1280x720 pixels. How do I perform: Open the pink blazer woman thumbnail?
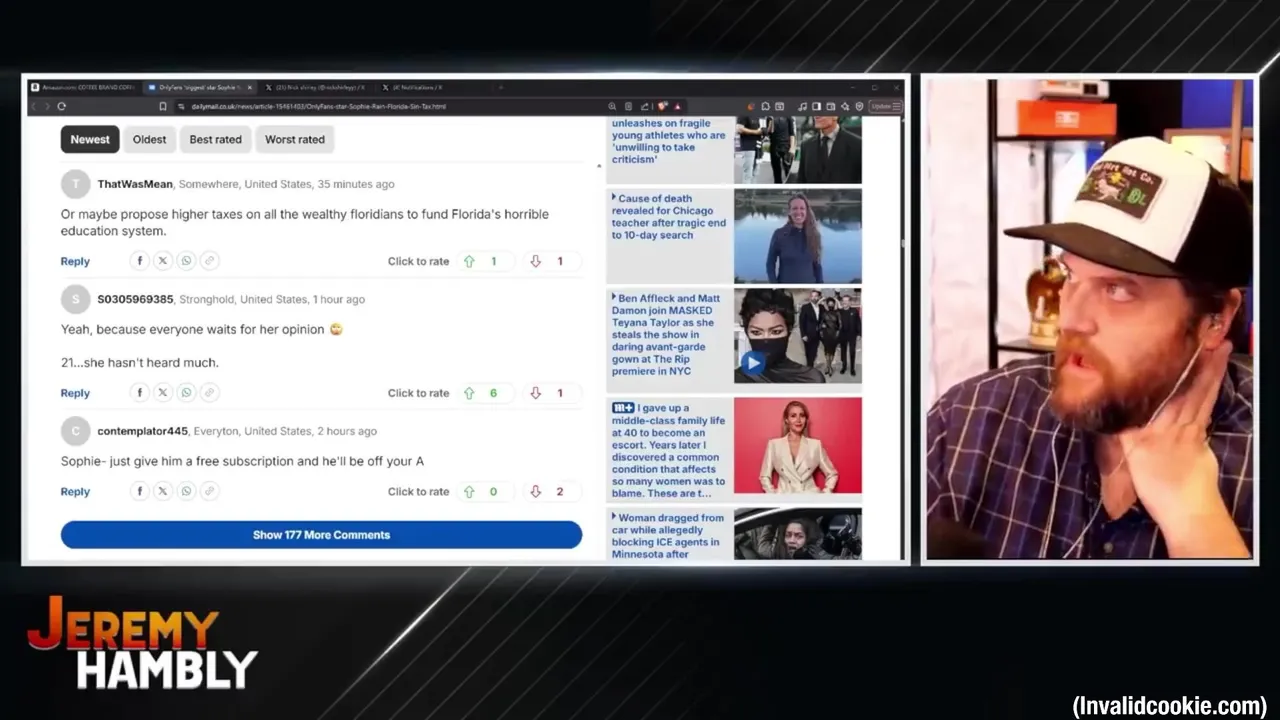tap(797, 446)
